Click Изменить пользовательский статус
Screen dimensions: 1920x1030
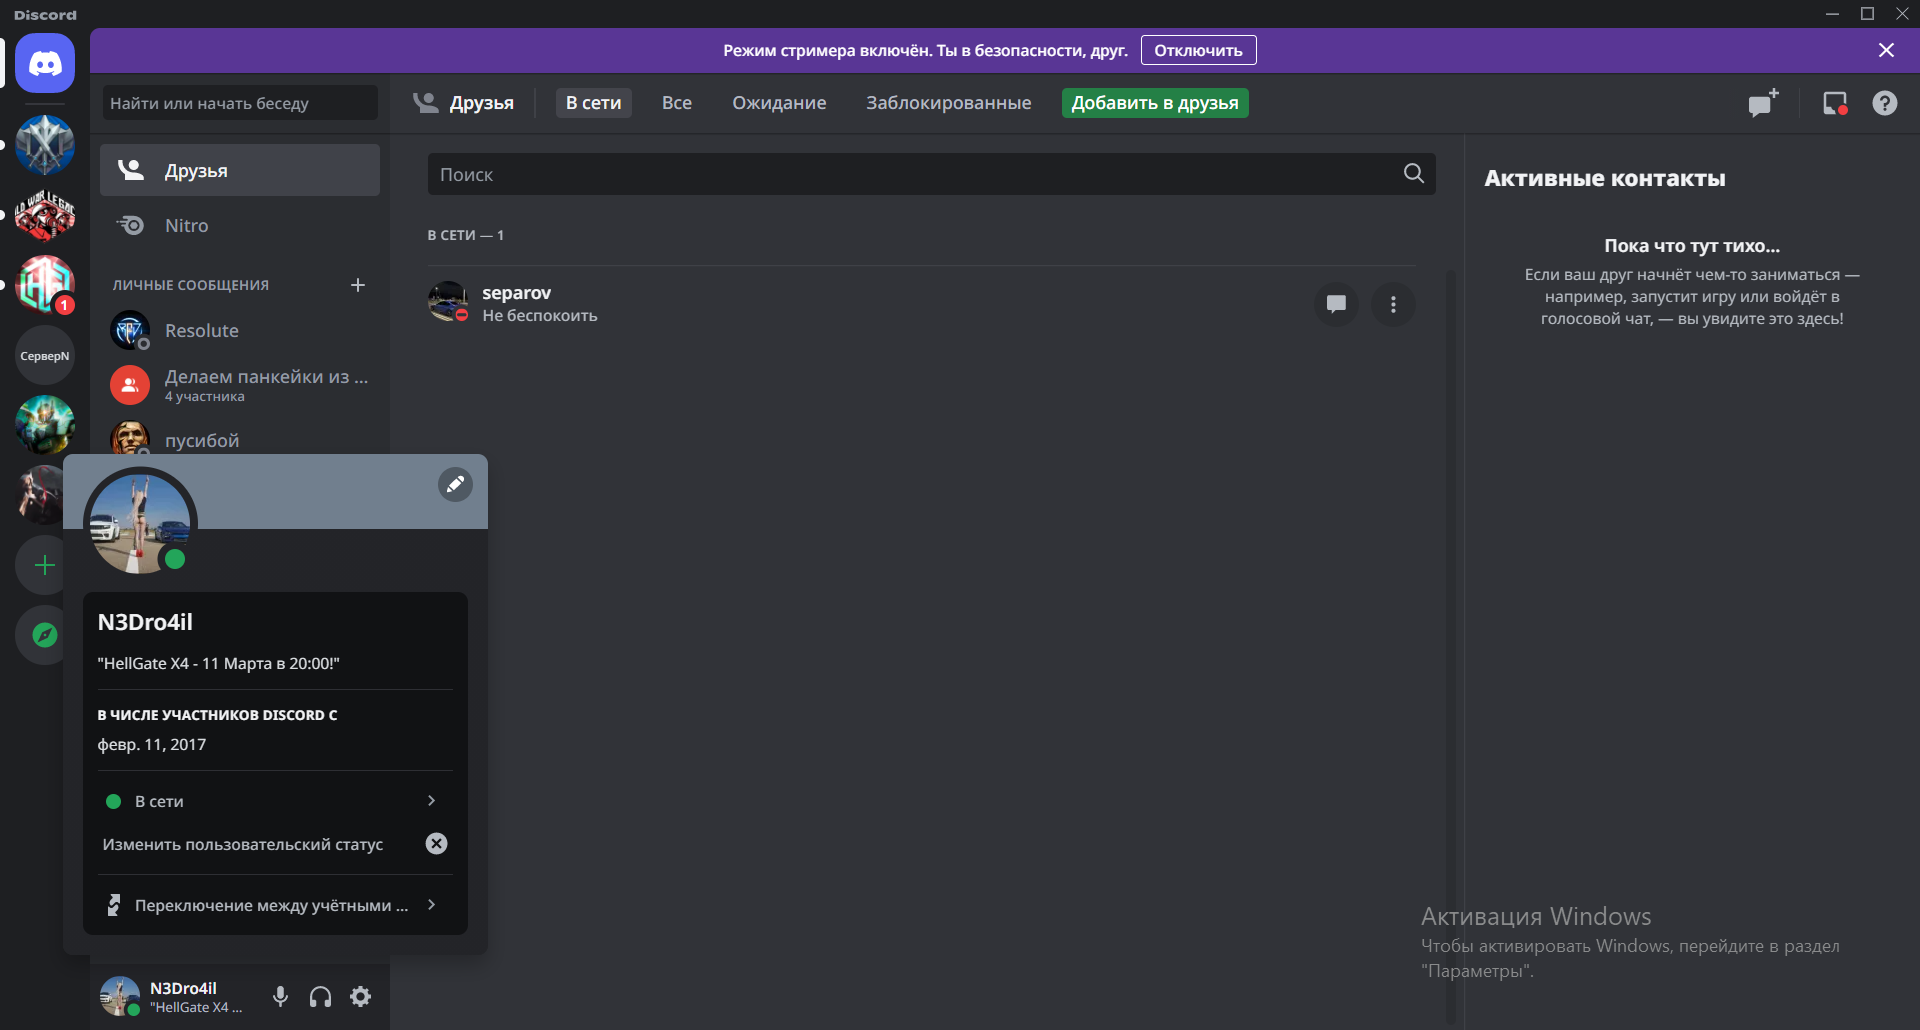click(243, 844)
